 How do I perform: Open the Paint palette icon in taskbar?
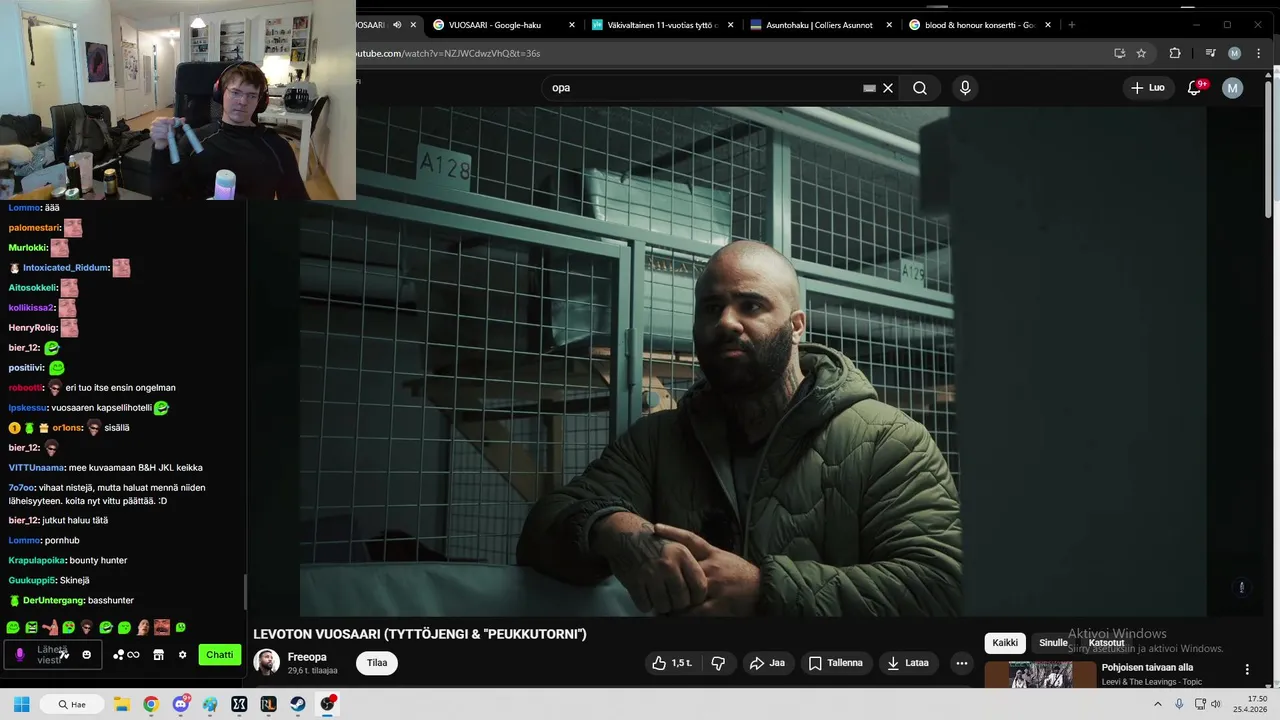point(209,704)
